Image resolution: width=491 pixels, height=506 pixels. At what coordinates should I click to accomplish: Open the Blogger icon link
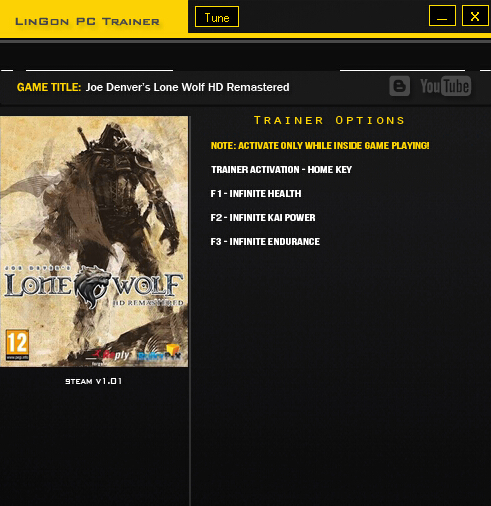pos(399,86)
